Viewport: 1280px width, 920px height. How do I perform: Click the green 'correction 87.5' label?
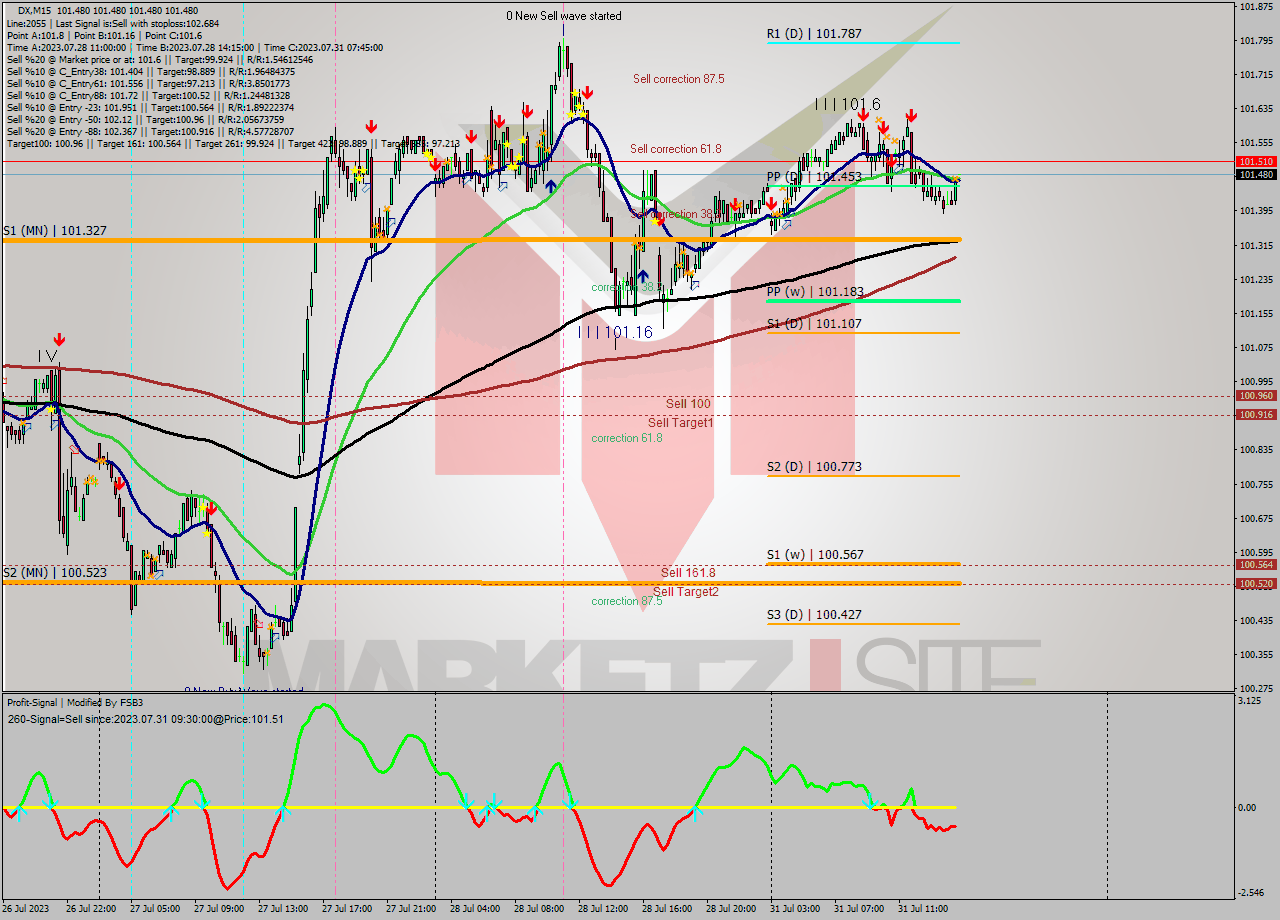pos(627,601)
